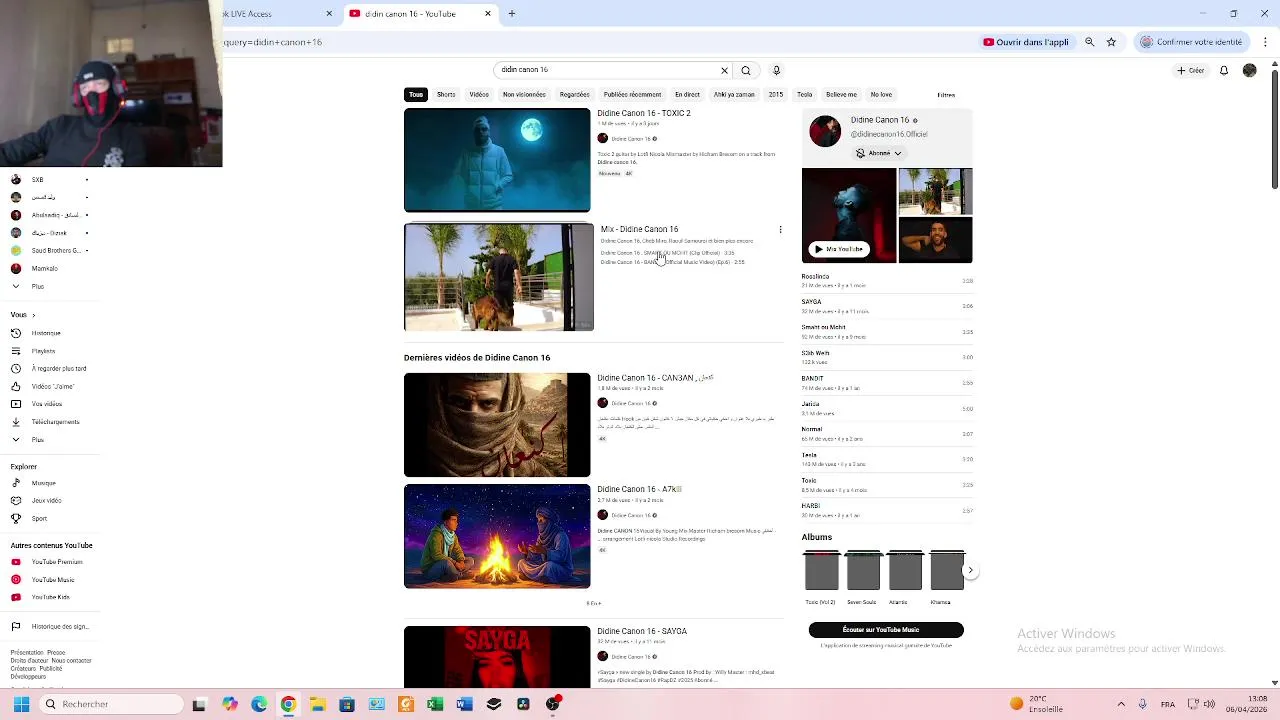1280x720 pixels.
Task: Open Jeux vidéo under Explorer
Action: click(46, 500)
